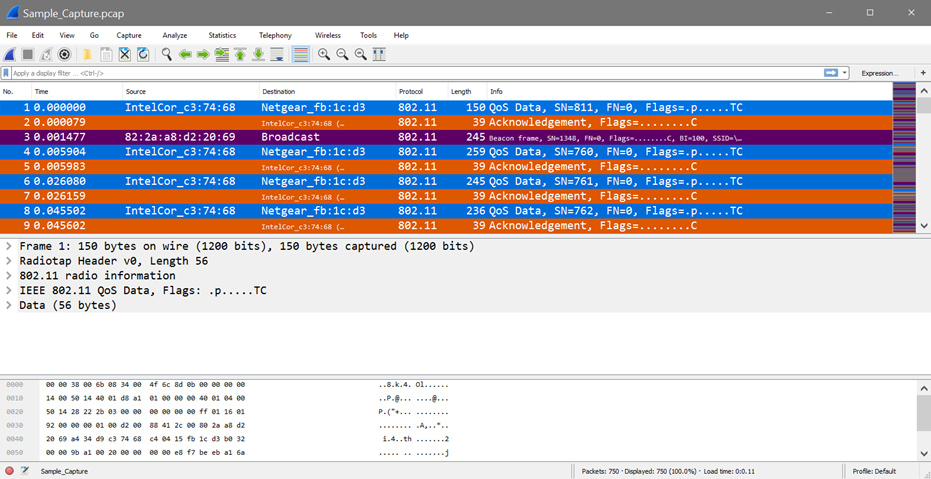This screenshot has height=479, width=931.
Task: Open the Telephony menu
Action: pos(276,36)
